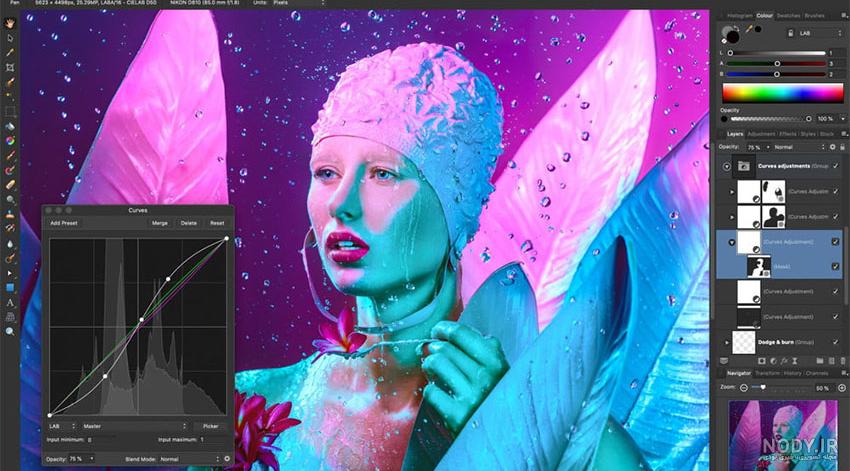
Task: Open Layers panel gear settings
Action: 833,147
